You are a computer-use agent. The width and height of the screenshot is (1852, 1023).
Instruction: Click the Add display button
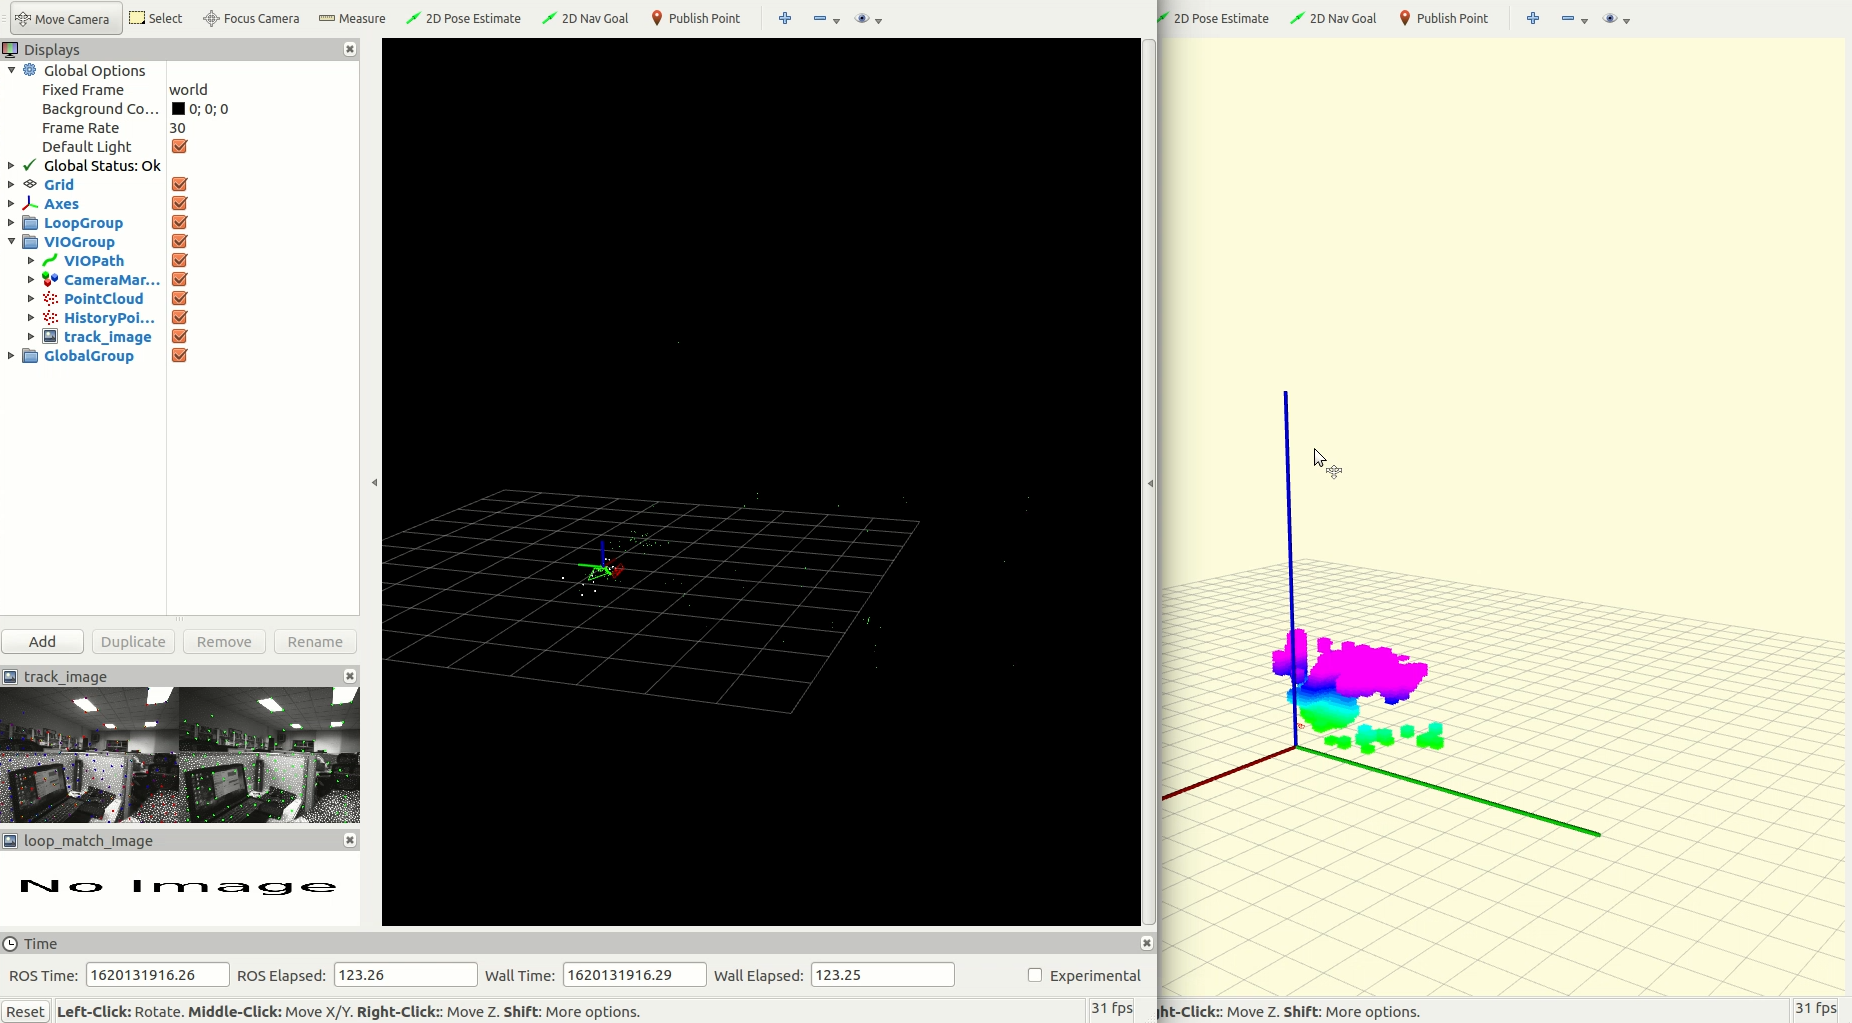[x=42, y=641]
